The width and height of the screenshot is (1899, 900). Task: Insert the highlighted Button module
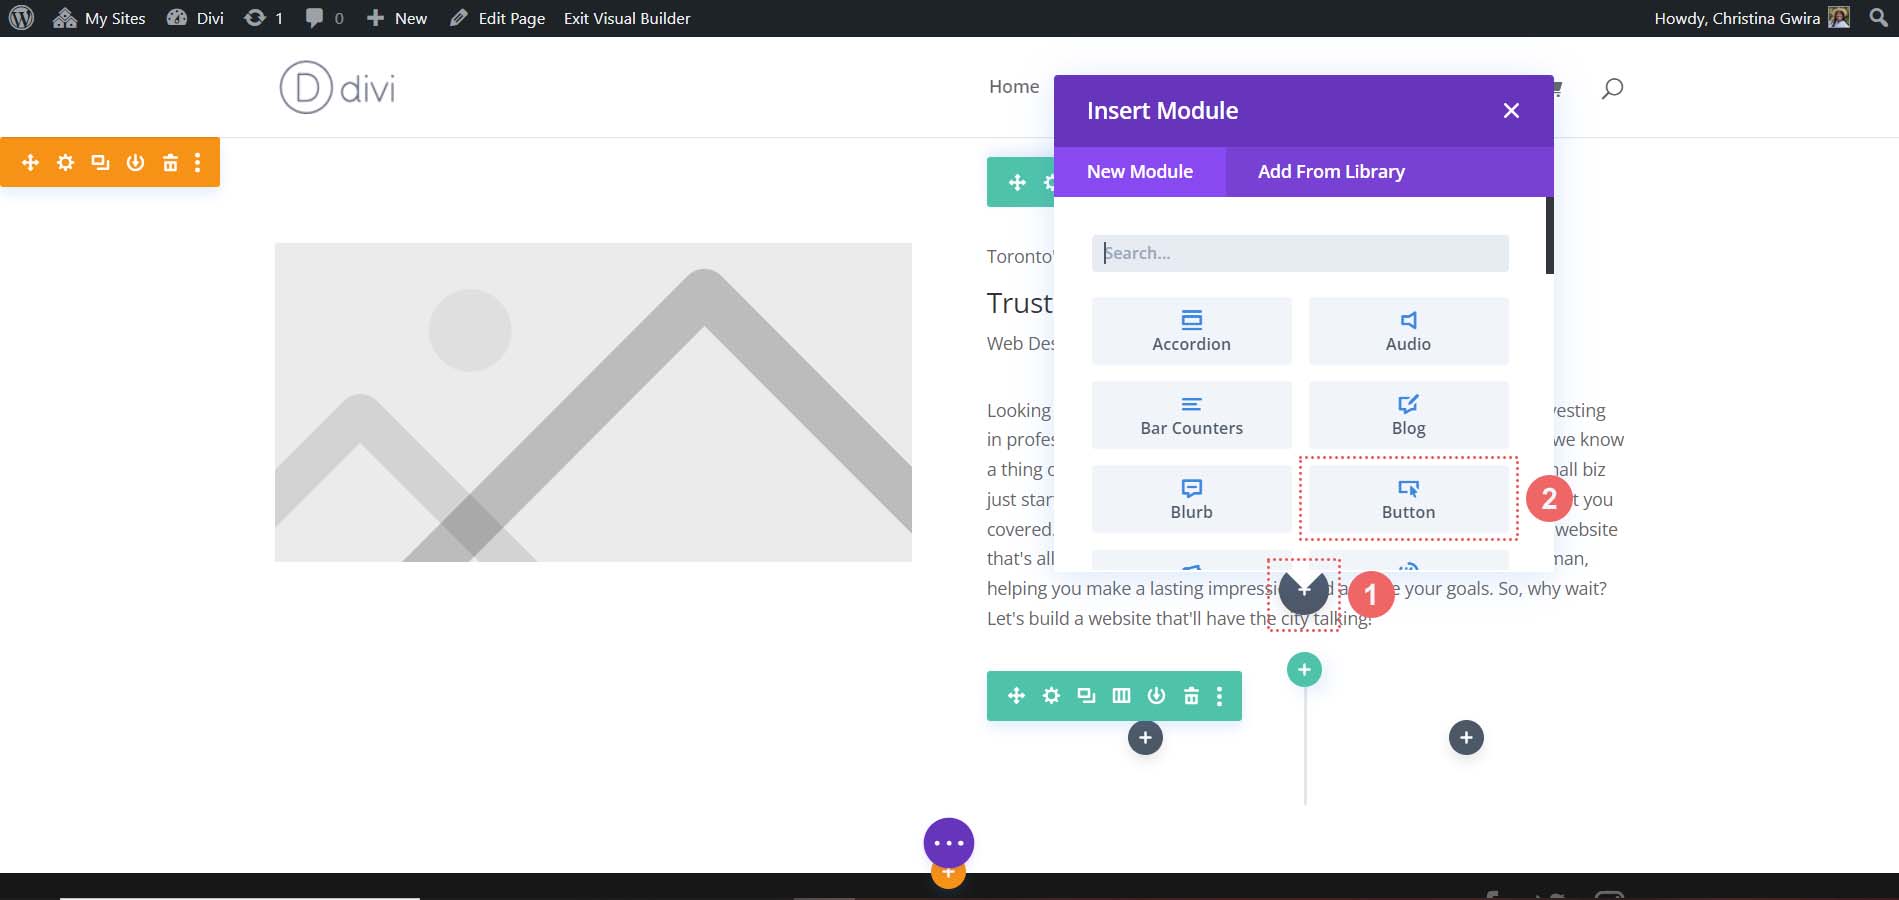click(x=1408, y=499)
